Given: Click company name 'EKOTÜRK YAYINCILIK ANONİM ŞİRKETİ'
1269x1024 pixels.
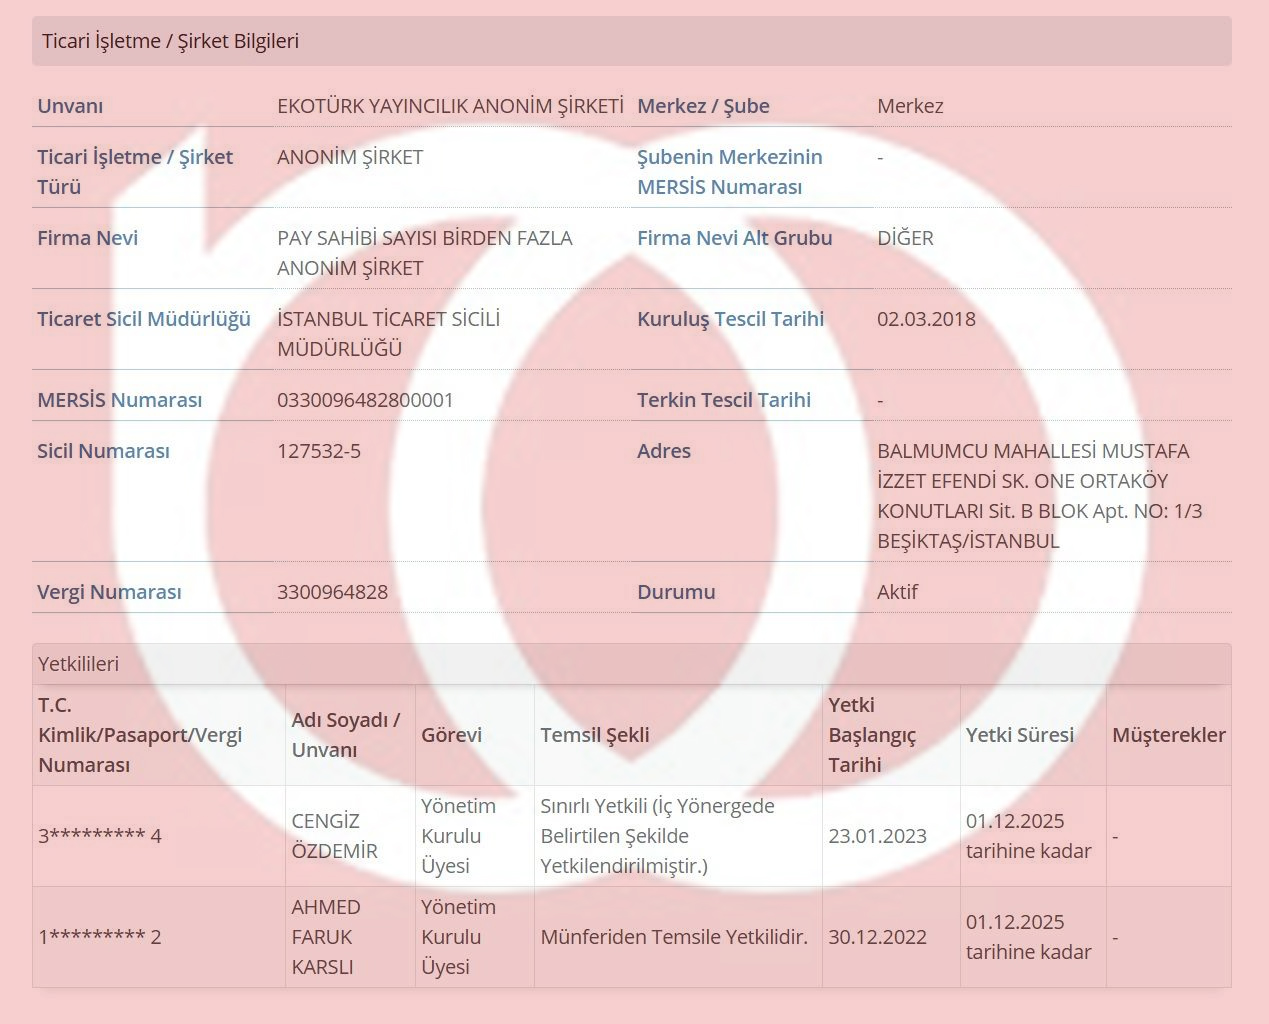Looking at the screenshot, I should [x=450, y=106].
